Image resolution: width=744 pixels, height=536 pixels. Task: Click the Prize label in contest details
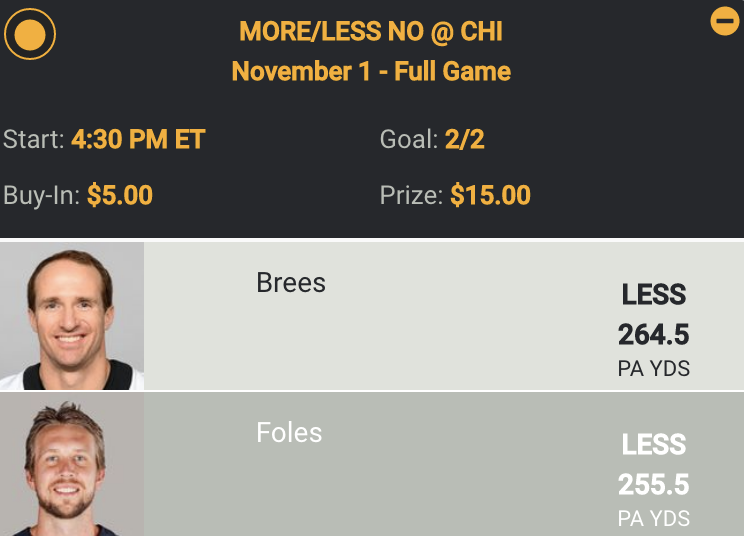click(x=411, y=194)
